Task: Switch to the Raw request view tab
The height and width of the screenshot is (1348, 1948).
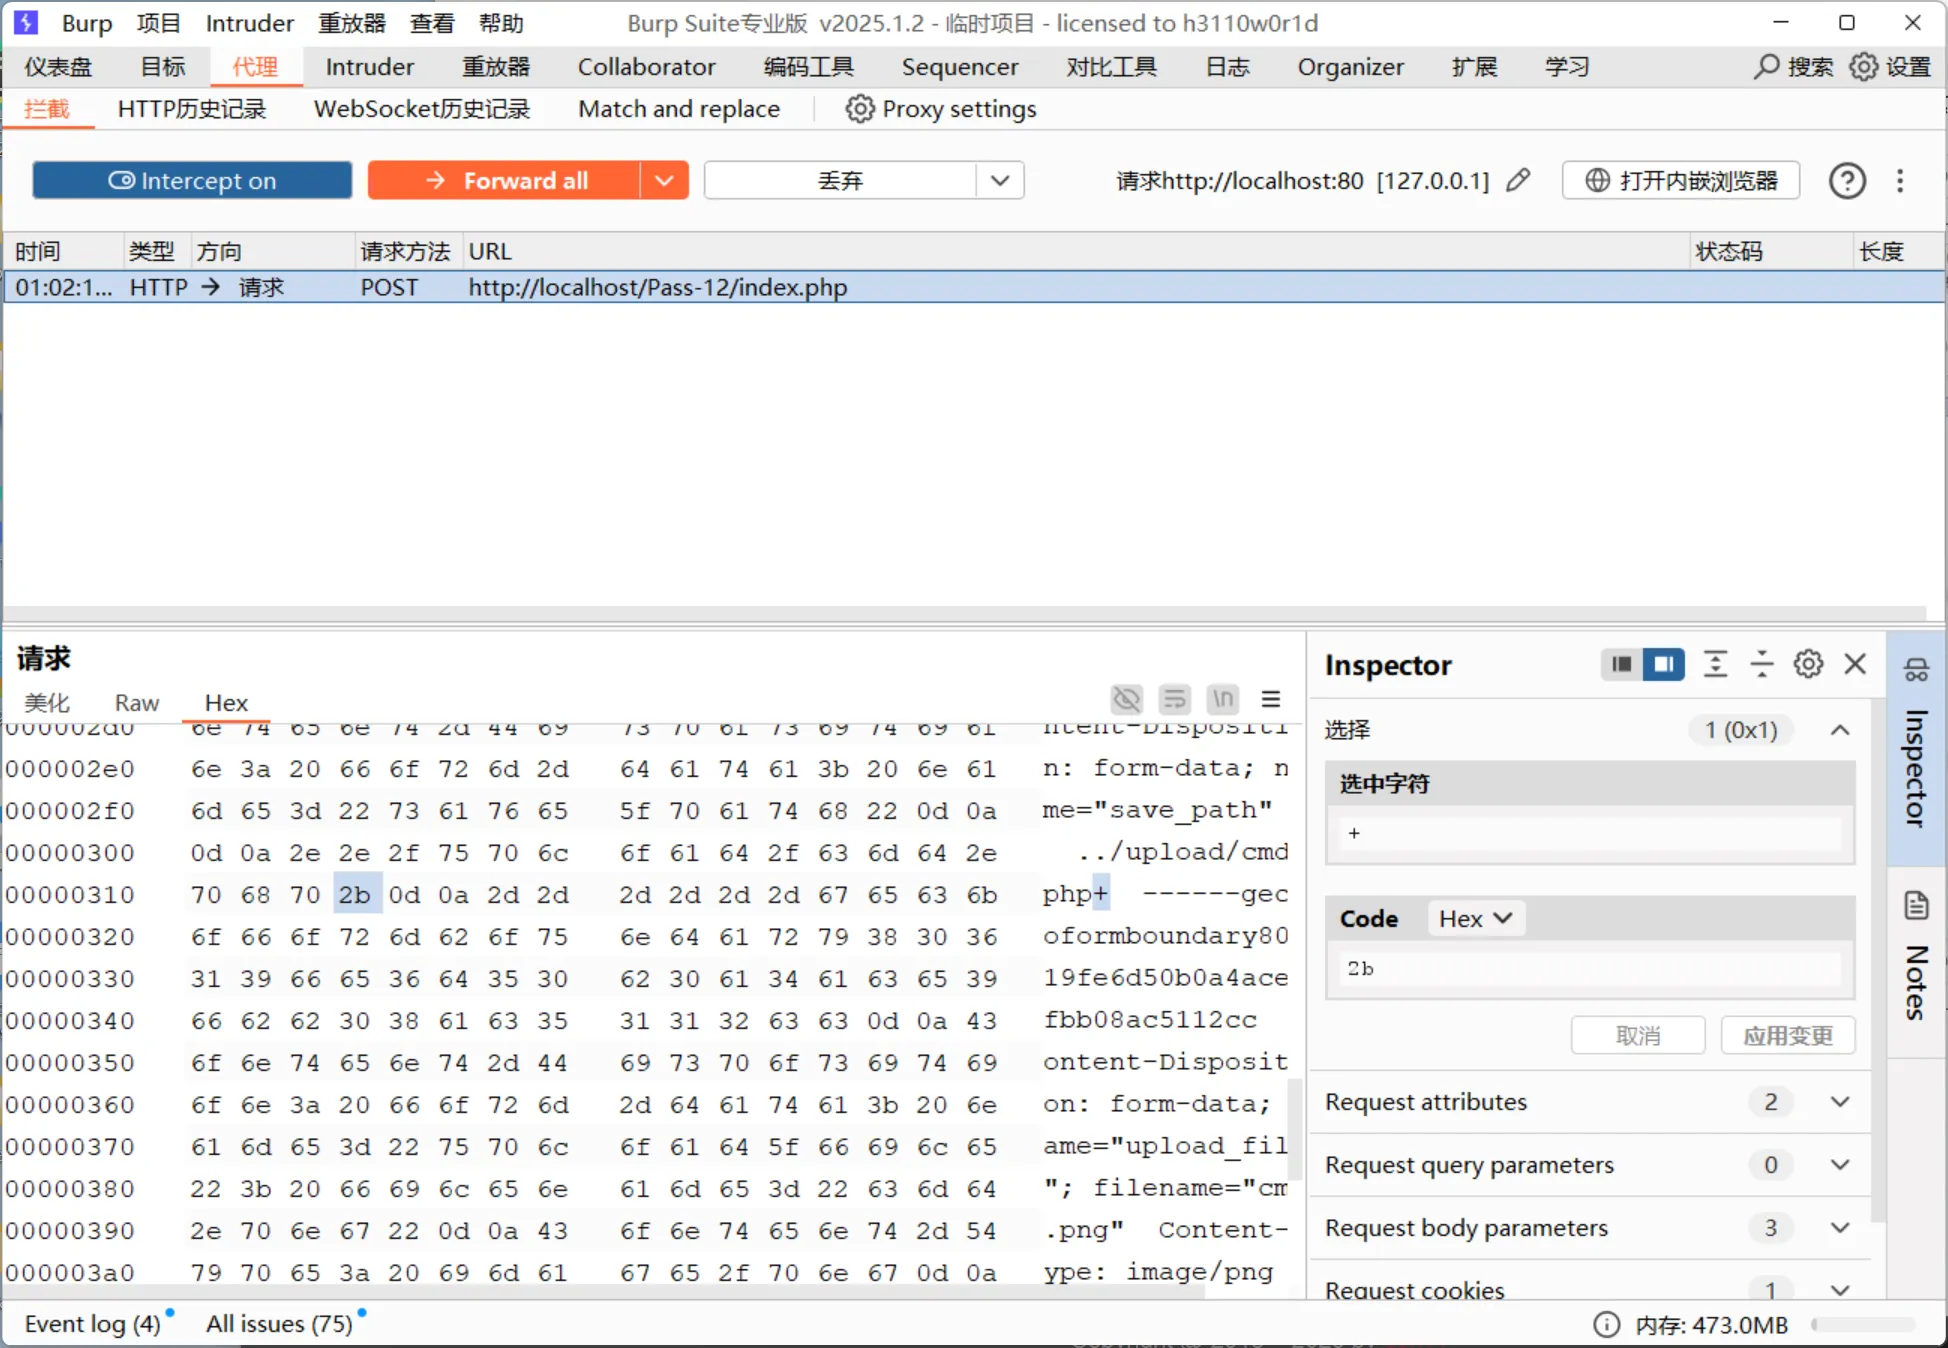Action: pos(136,703)
